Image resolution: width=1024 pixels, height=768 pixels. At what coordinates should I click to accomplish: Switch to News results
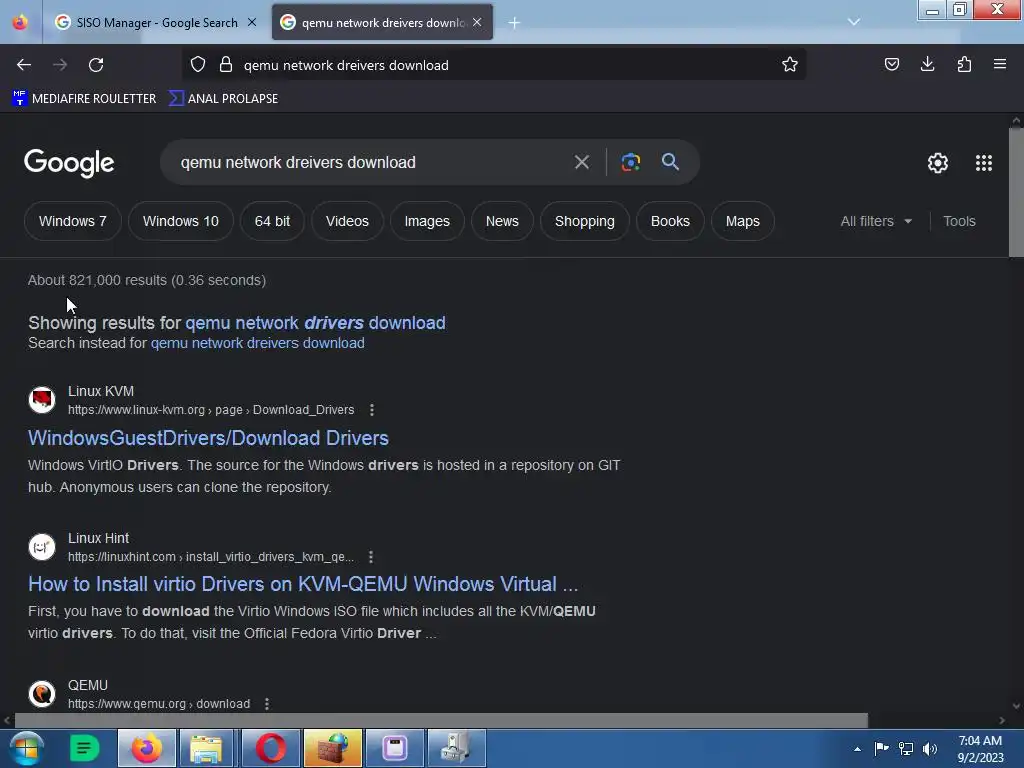(x=502, y=221)
